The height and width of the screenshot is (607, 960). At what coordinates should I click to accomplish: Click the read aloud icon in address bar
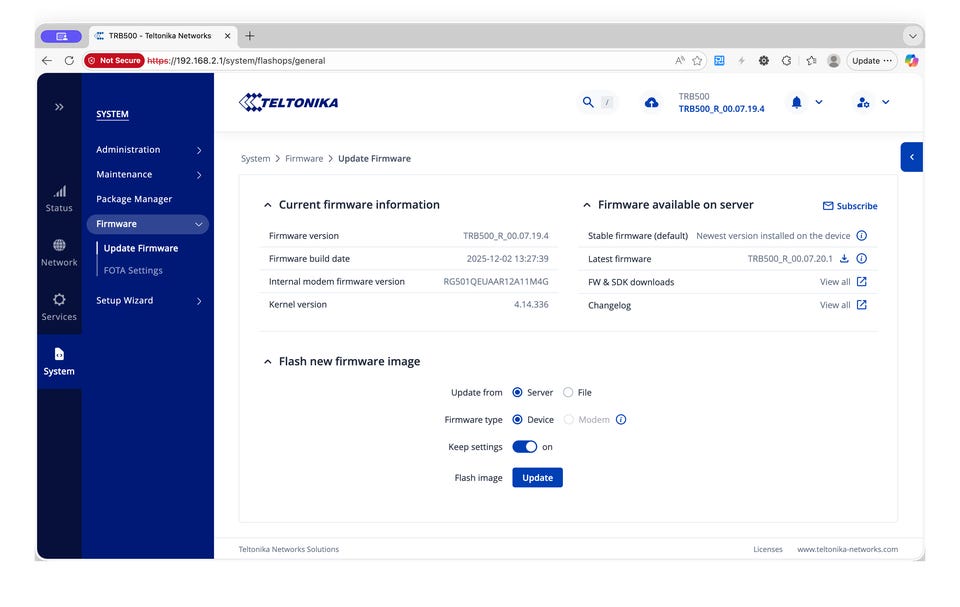point(680,61)
